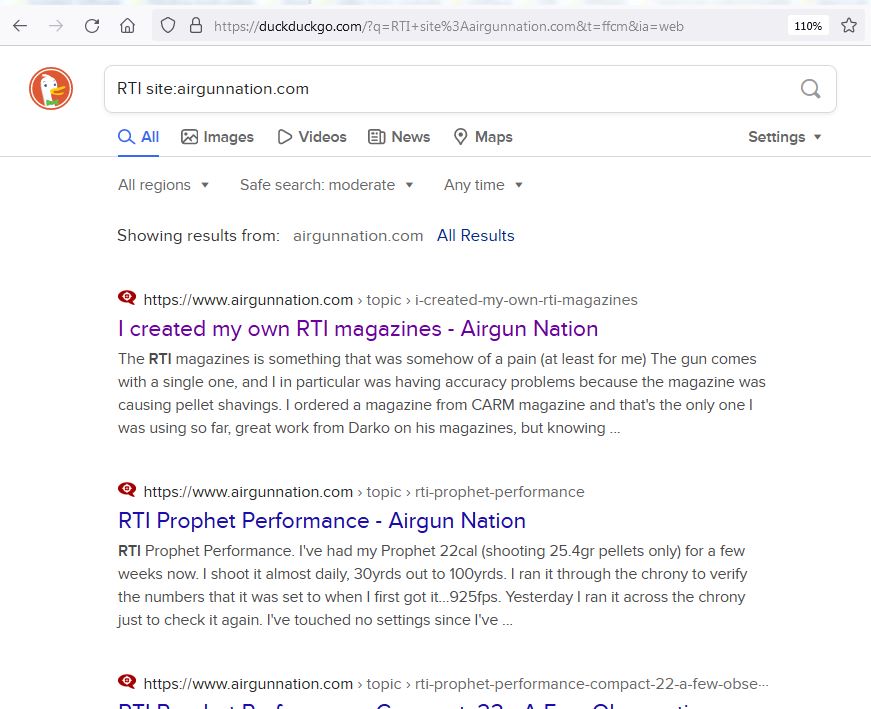
Task: View site security padlock info
Action: tap(196, 26)
